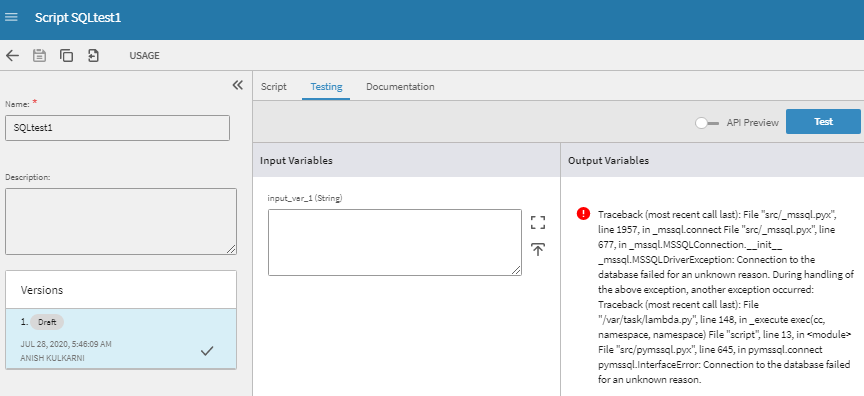Screen dimensions: 864x396
Task: Click the export script file icon
Action: pos(94,56)
